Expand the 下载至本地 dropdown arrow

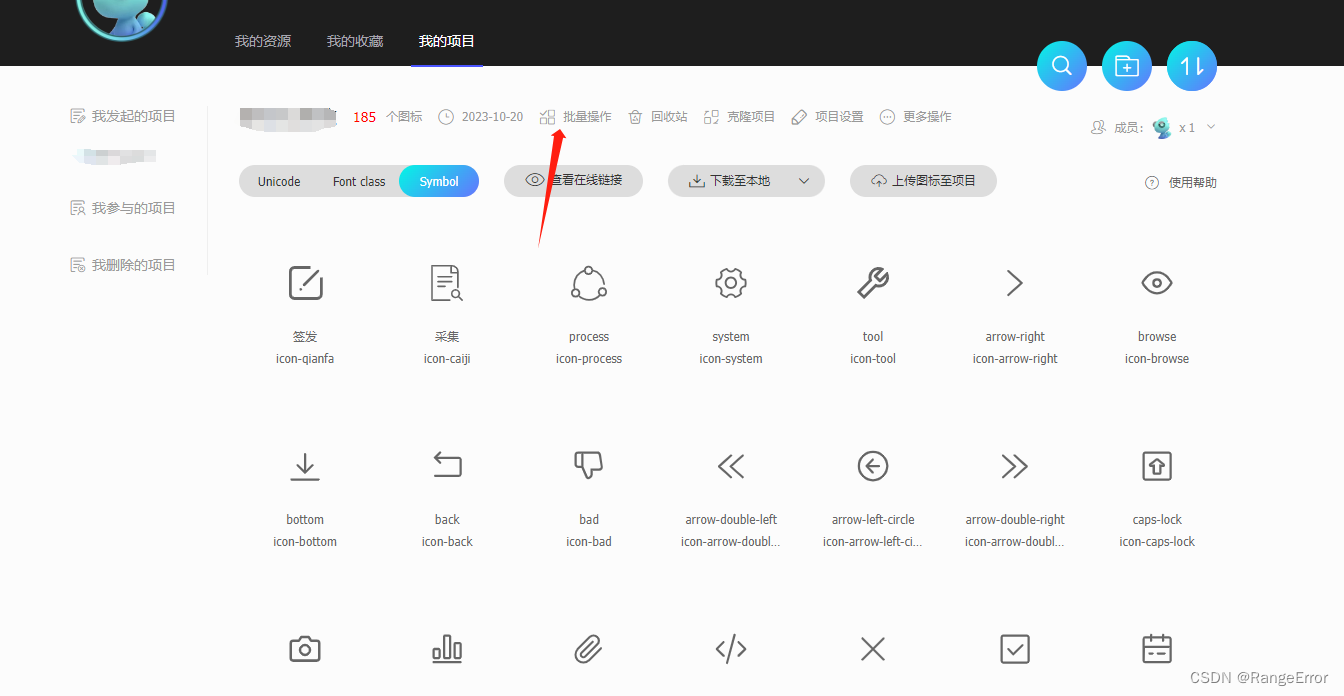click(x=803, y=181)
